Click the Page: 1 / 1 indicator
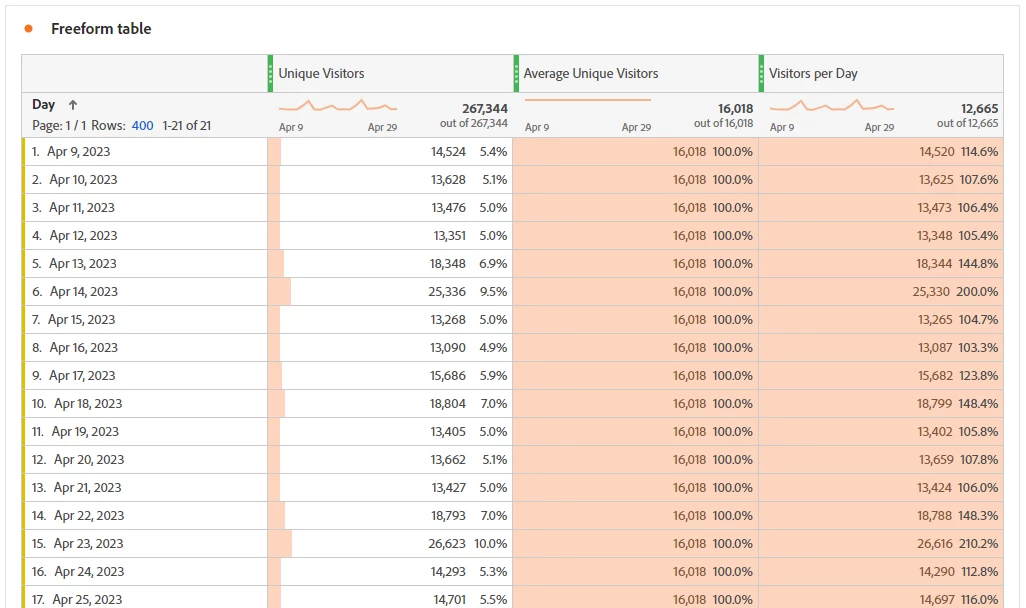 (x=59, y=126)
